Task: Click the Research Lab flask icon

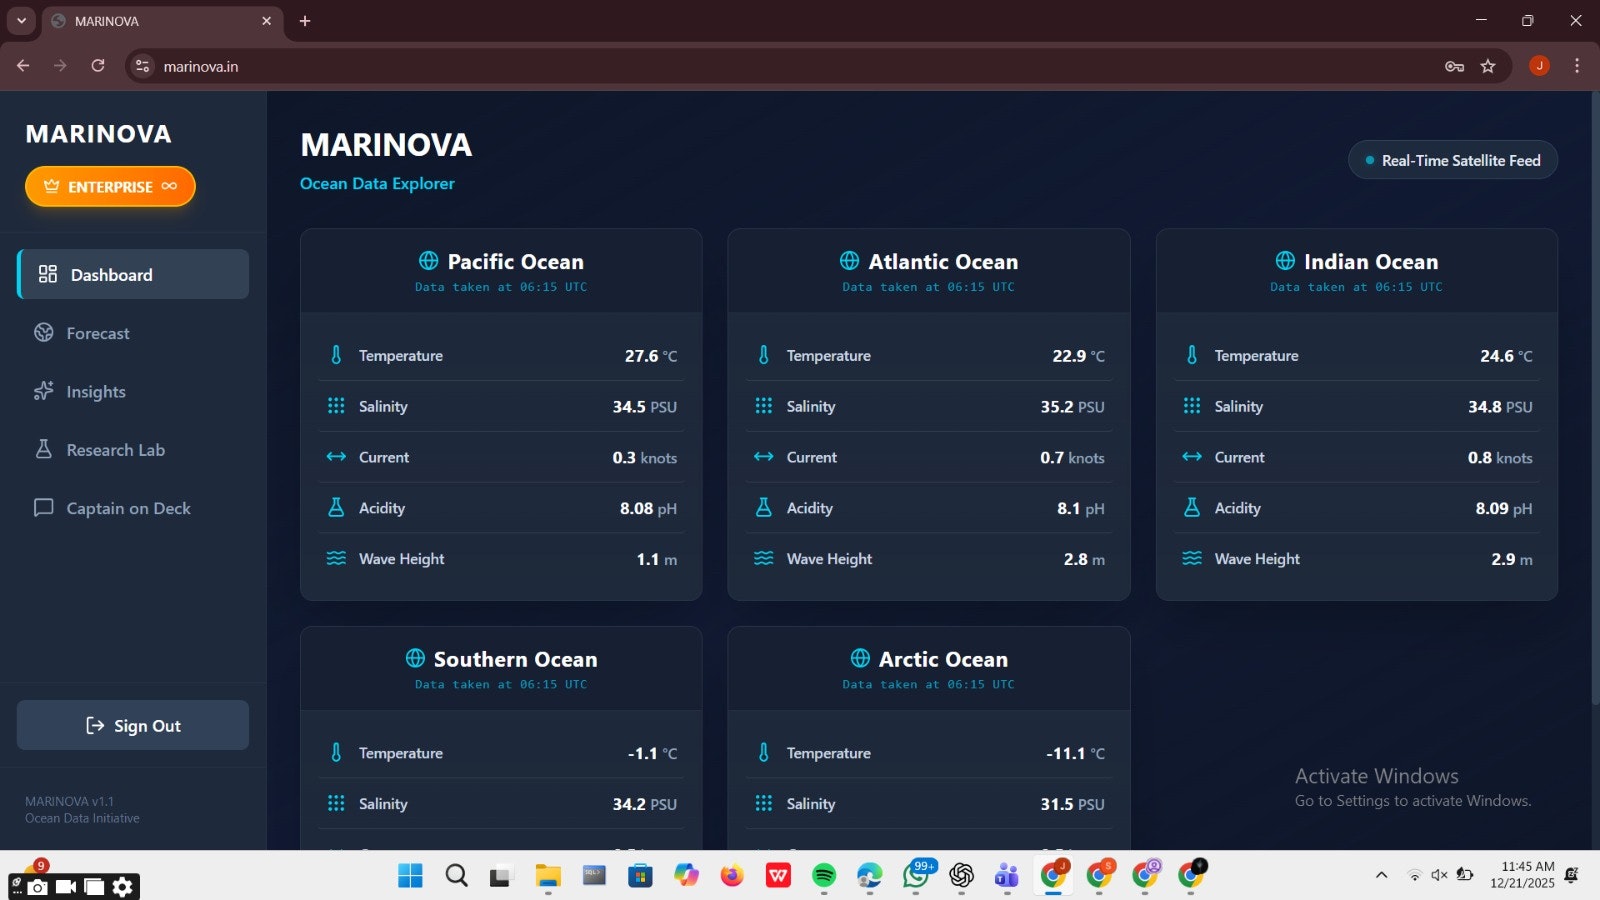Action: [x=44, y=449]
